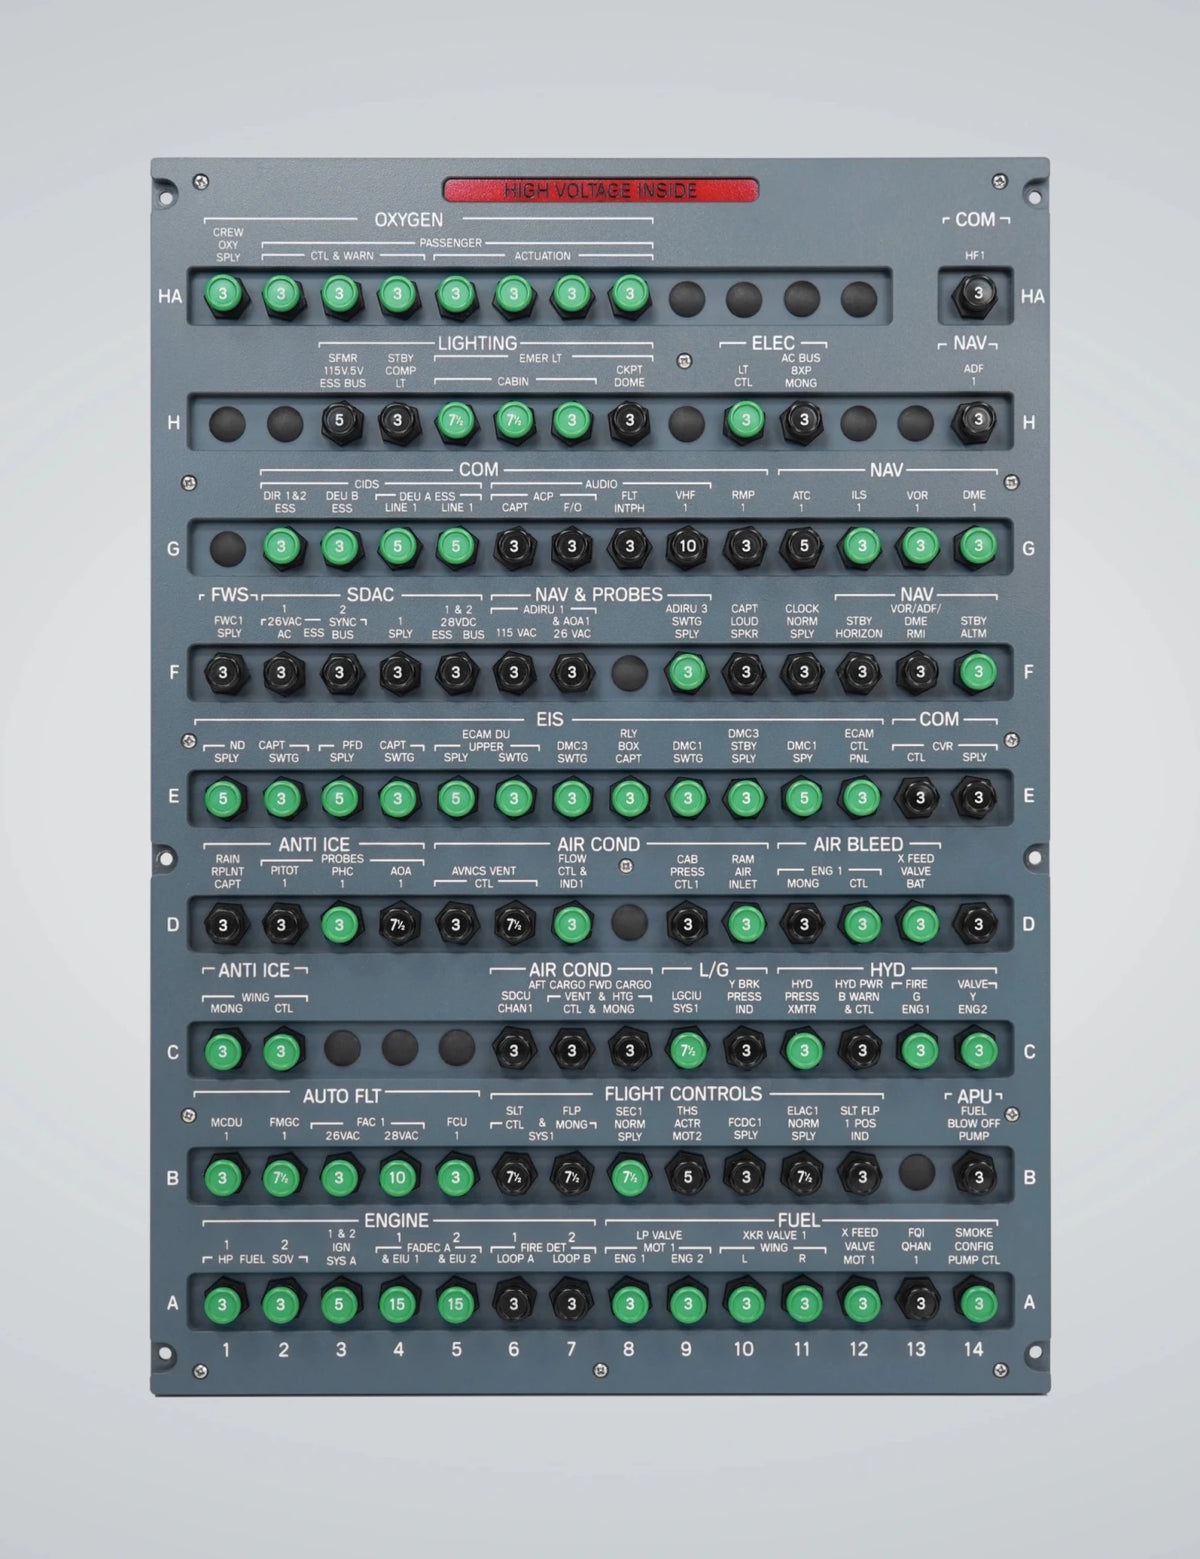
Task: Toggle the ELAC1 NORM SPLY breaker
Action: [803, 1177]
